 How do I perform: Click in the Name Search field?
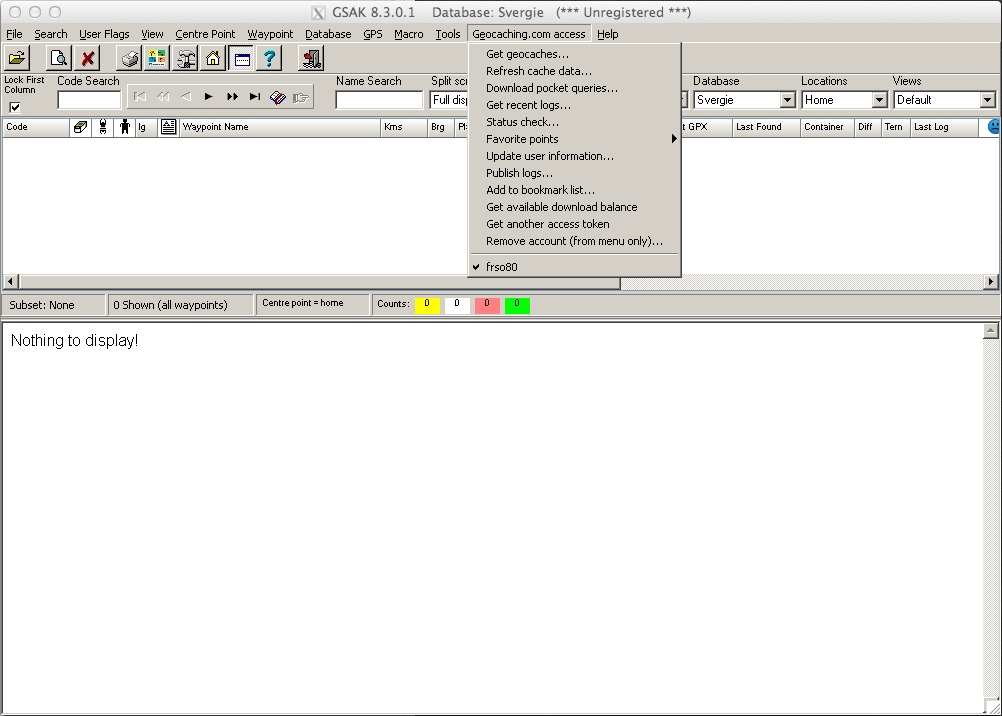click(x=379, y=100)
